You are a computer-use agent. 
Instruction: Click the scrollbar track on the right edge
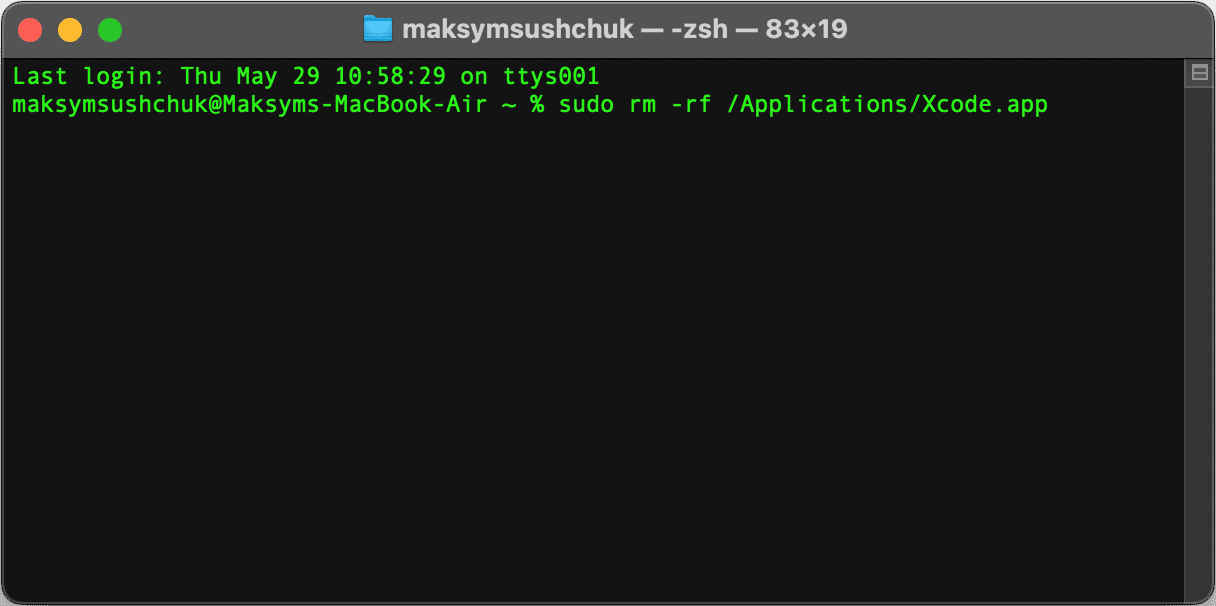pyautogui.click(x=1199, y=350)
